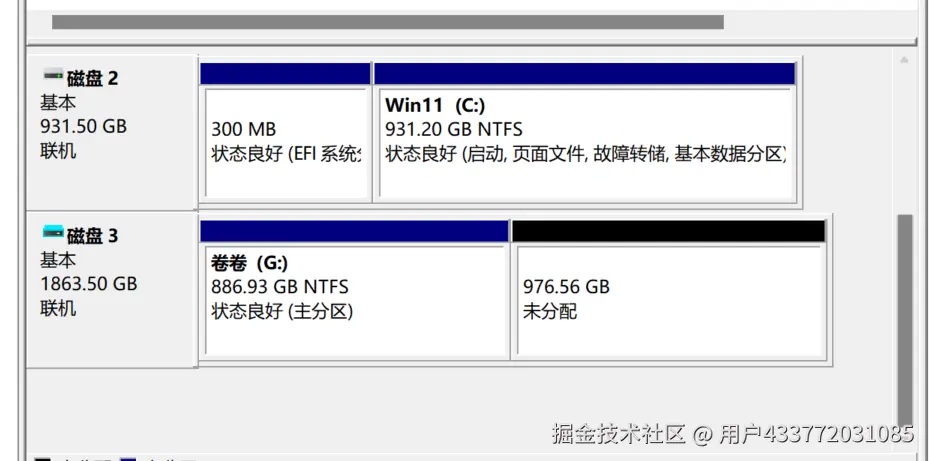This screenshot has width=929, height=461.
Task: Click the blue header bar above the G: volume
Action: 354,231
